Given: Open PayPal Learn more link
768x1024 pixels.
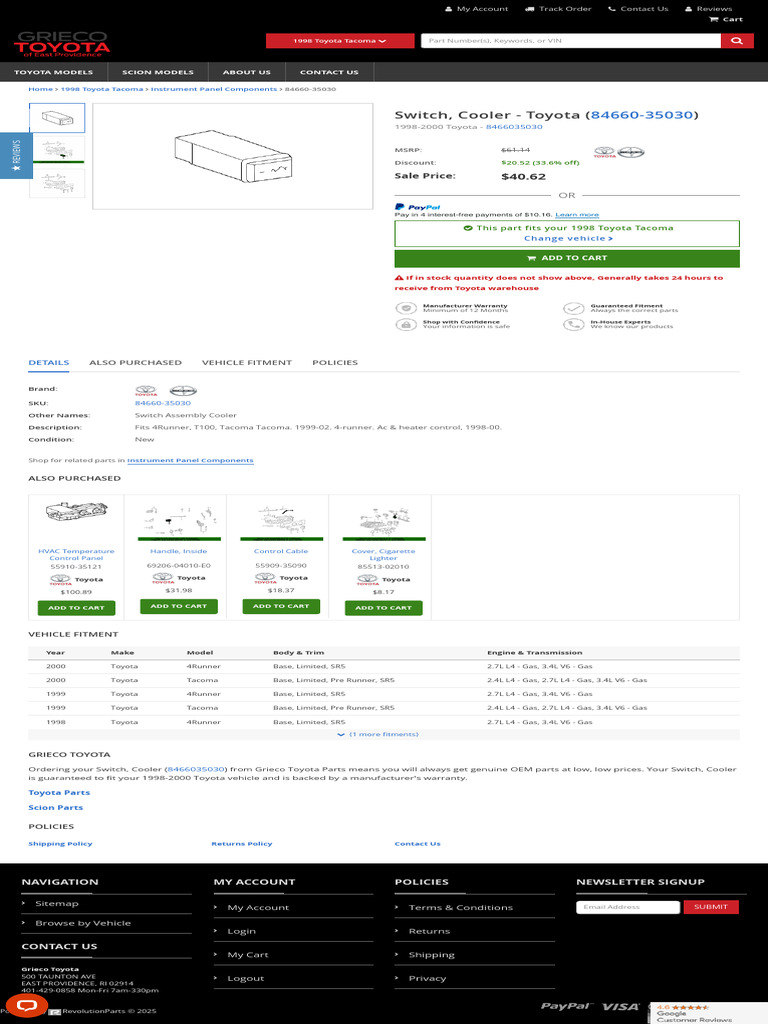Looking at the screenshot, I should point(577,215).
